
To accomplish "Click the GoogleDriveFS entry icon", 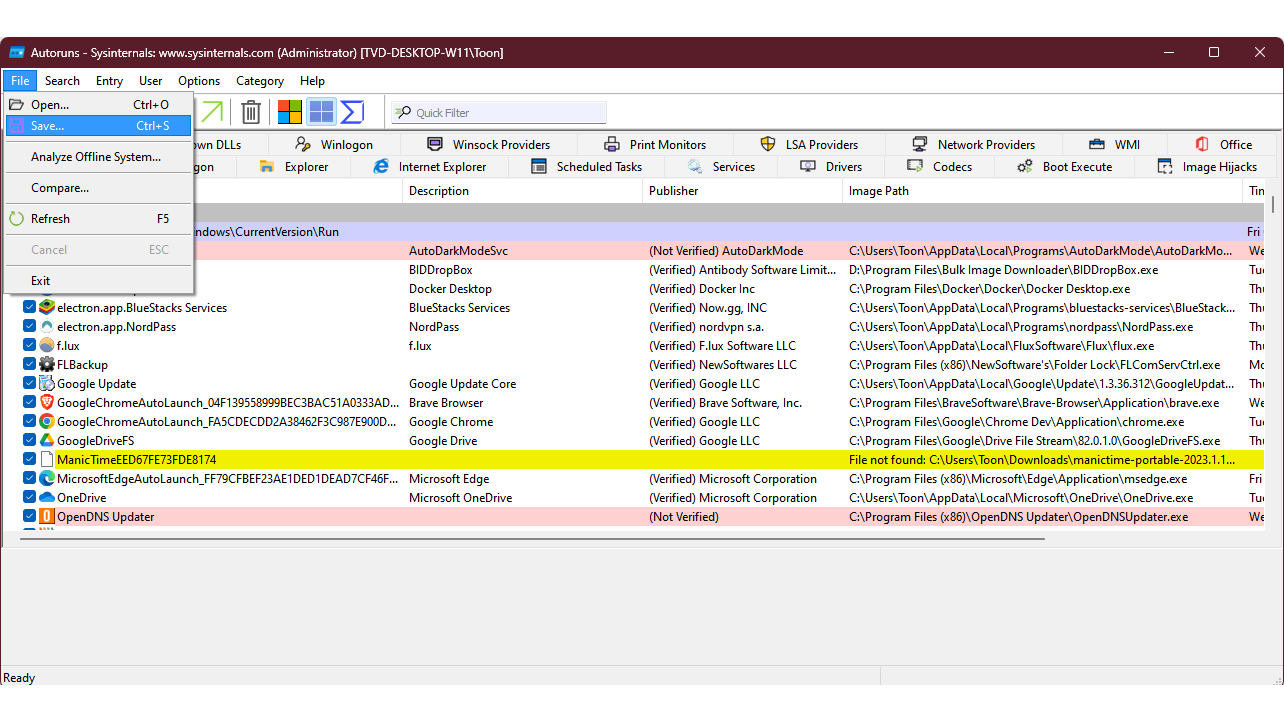I will click(x=46, y=441).
